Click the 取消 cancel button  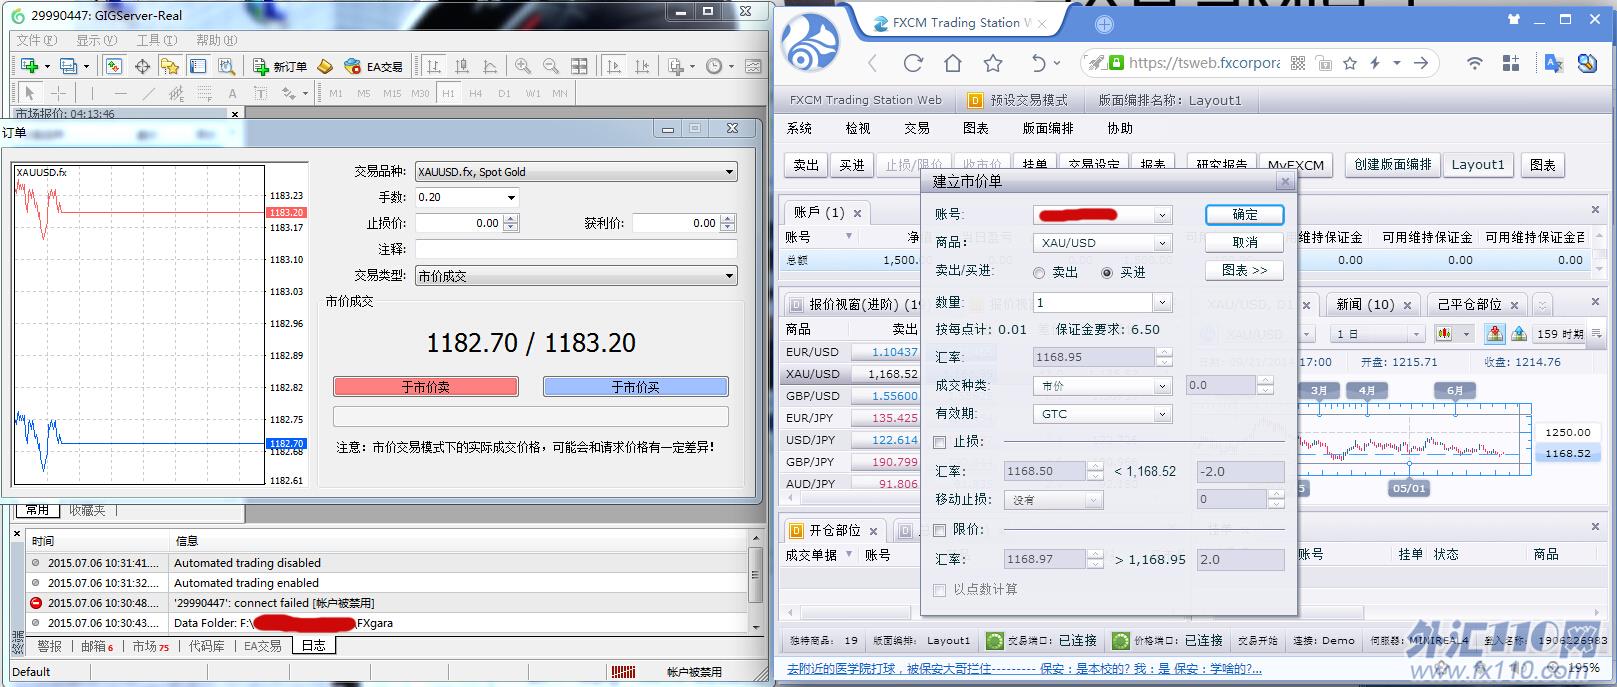click(x=1245, y=243)
